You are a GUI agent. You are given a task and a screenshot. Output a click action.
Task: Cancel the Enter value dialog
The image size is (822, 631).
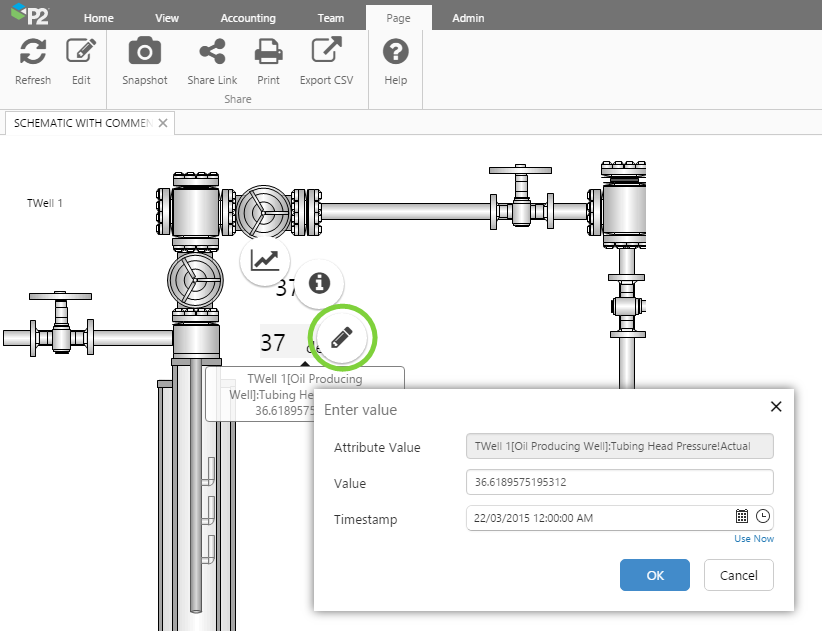pyautogui.click(x=739, y=575)
